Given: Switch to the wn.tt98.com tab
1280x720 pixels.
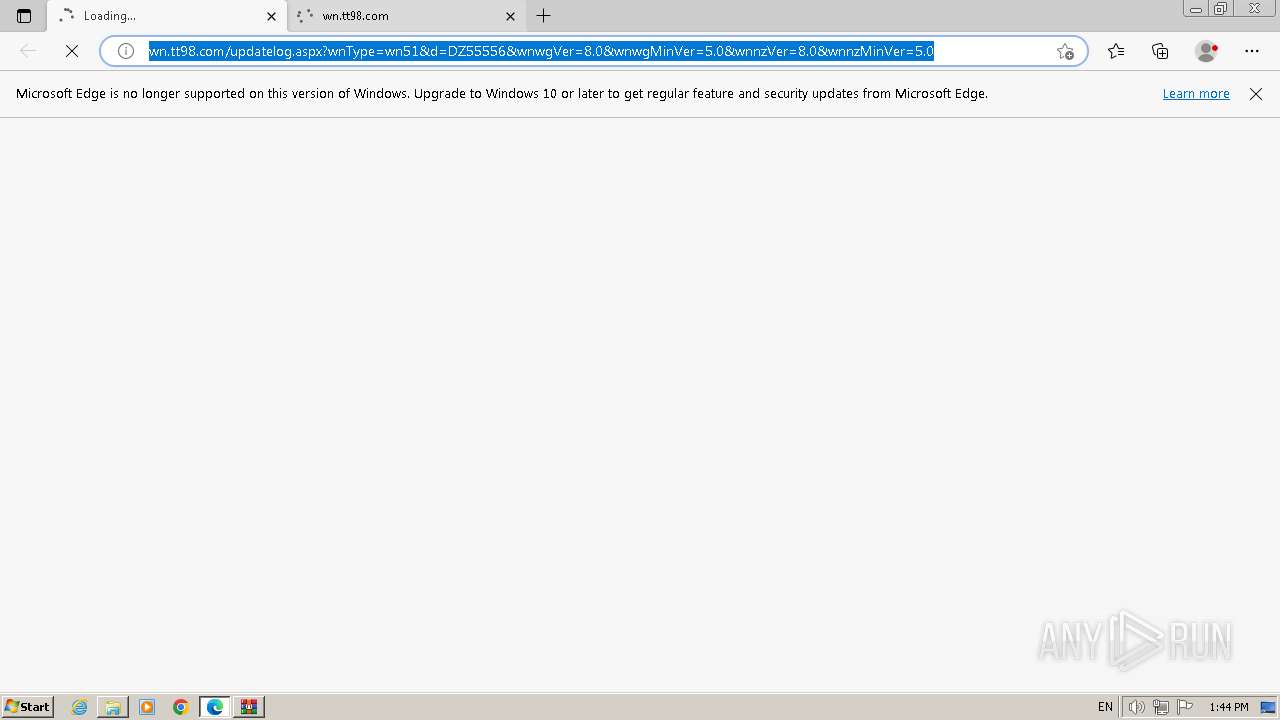Looking at the screenshot, I should click(x=406, y=16).
